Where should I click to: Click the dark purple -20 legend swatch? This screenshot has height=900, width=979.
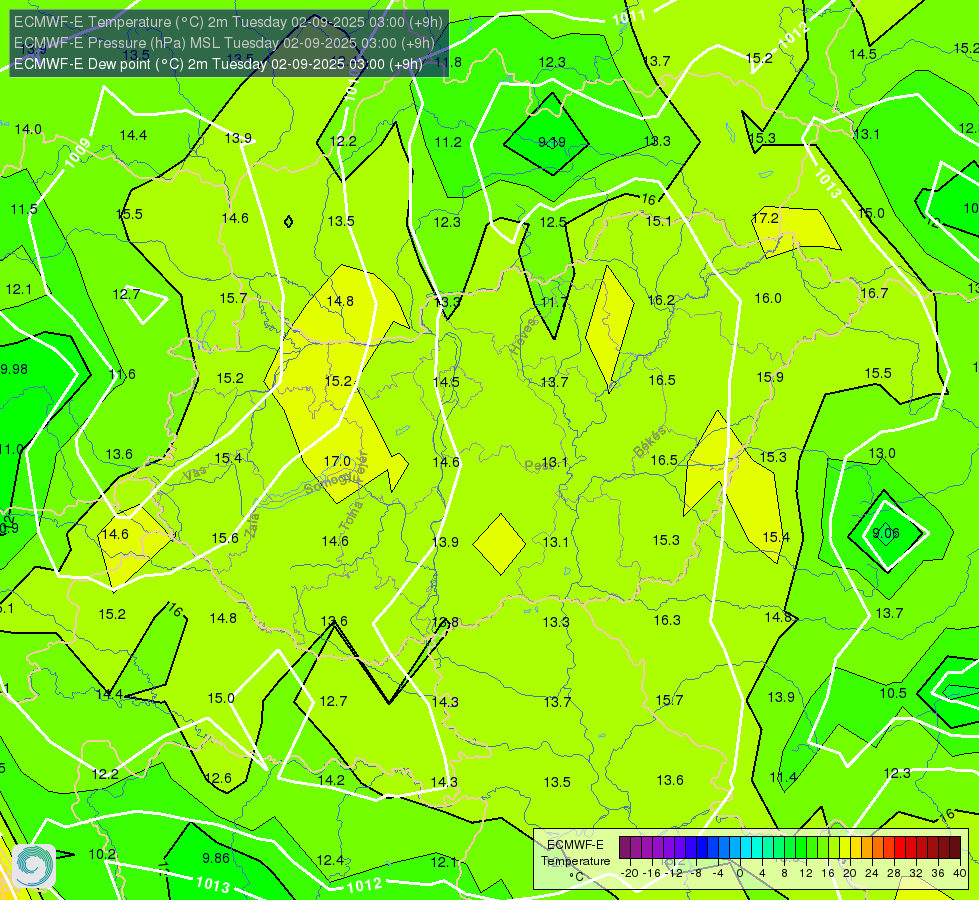coord(624,848)
